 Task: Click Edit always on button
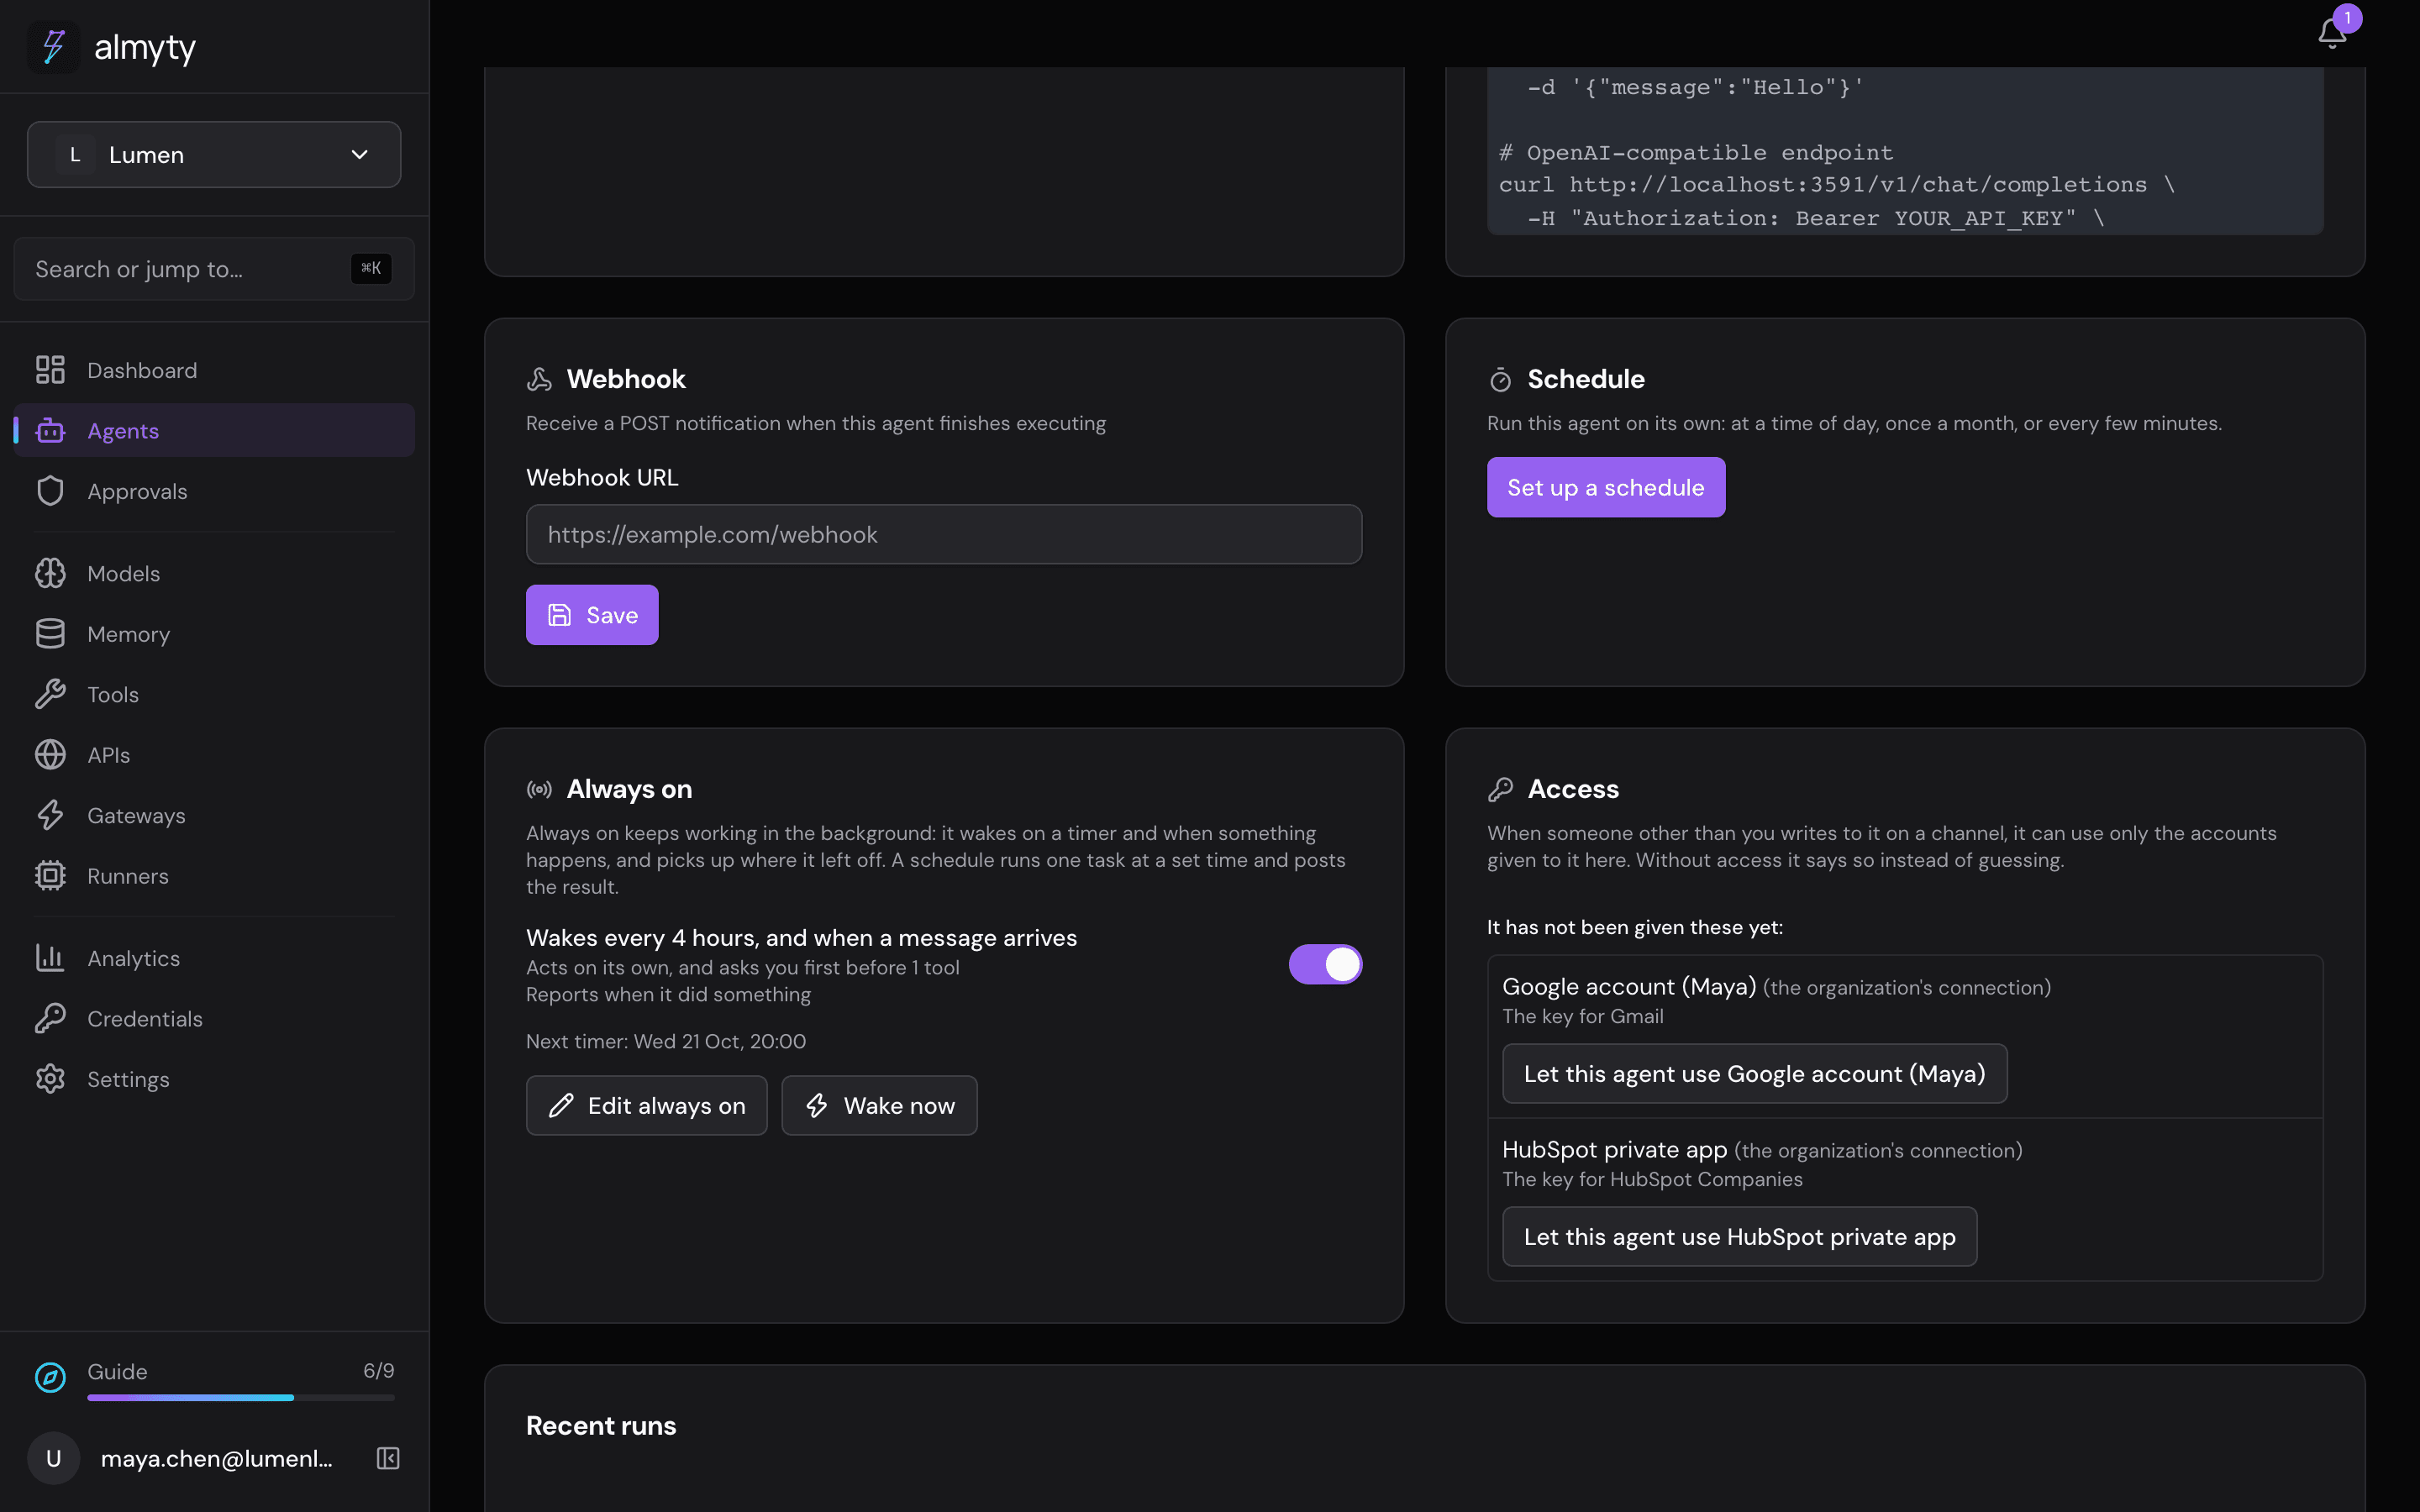coord(646,1105)
